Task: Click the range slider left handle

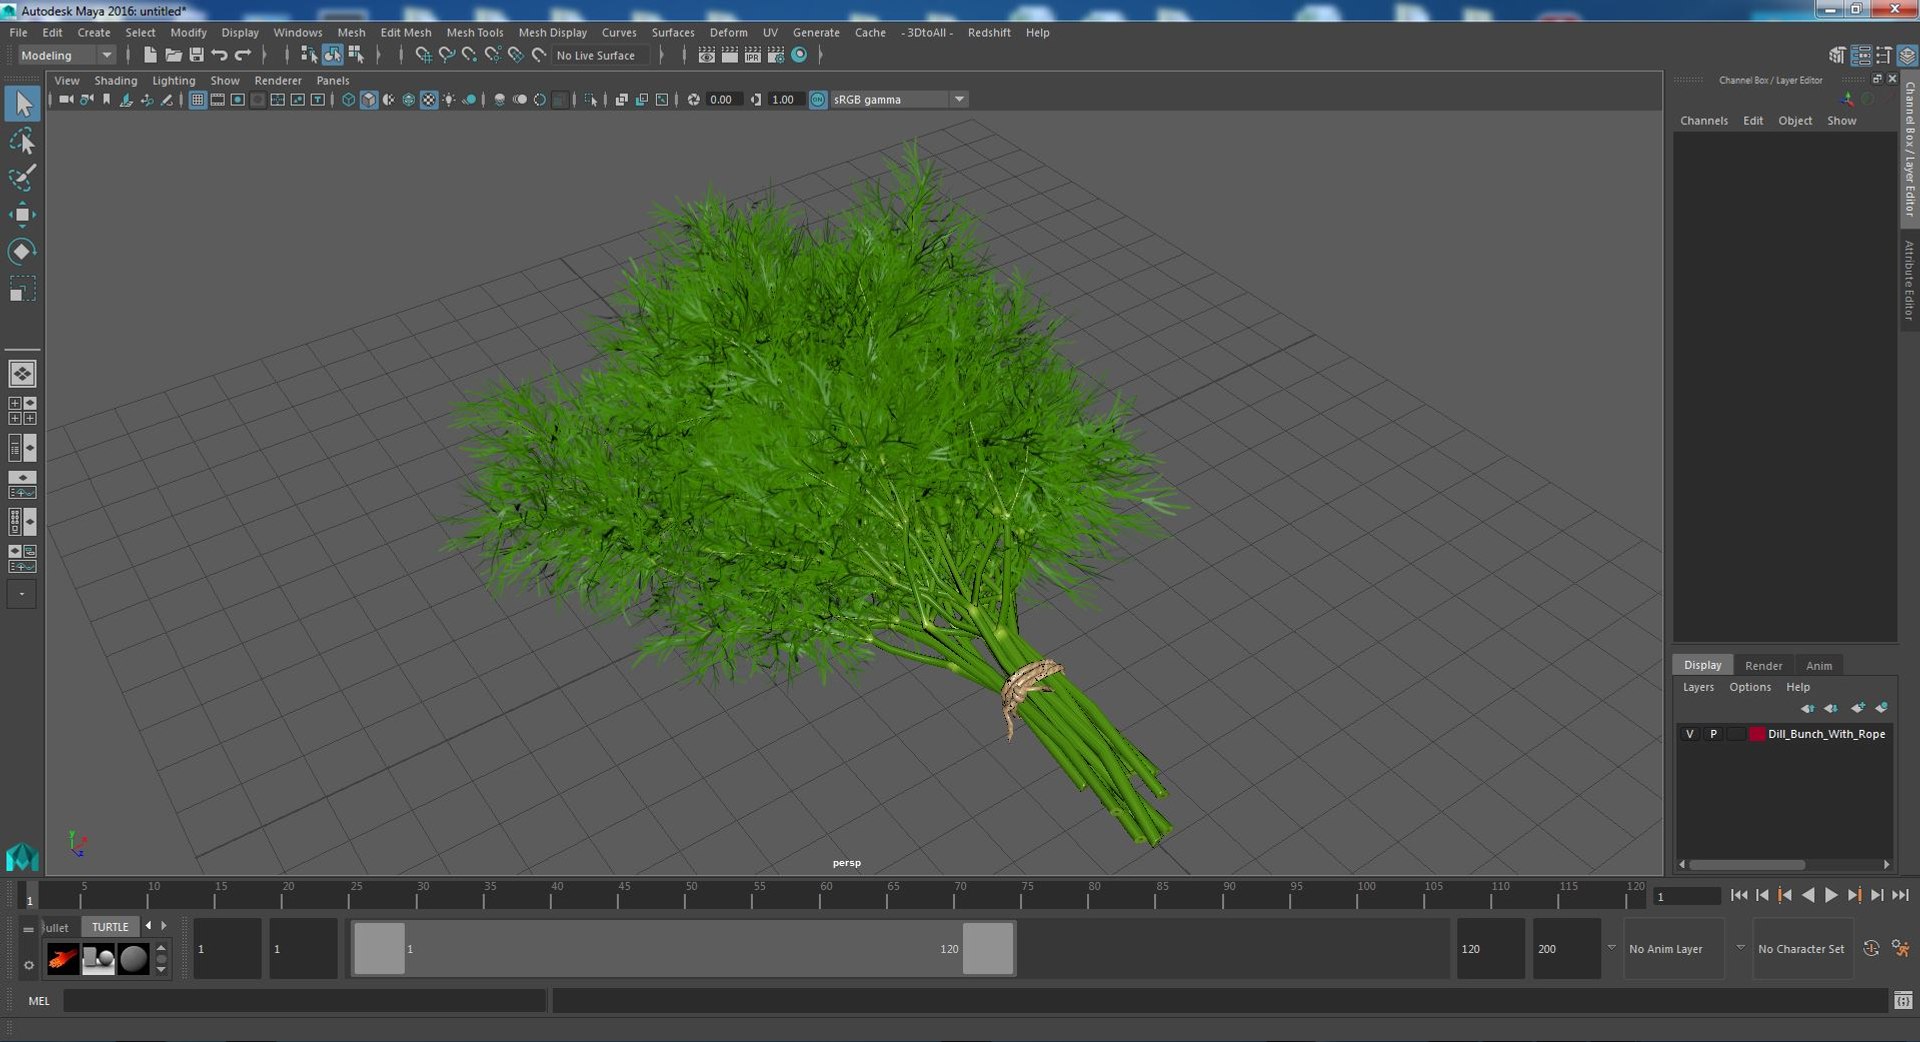Action: [x=380, y=948]
